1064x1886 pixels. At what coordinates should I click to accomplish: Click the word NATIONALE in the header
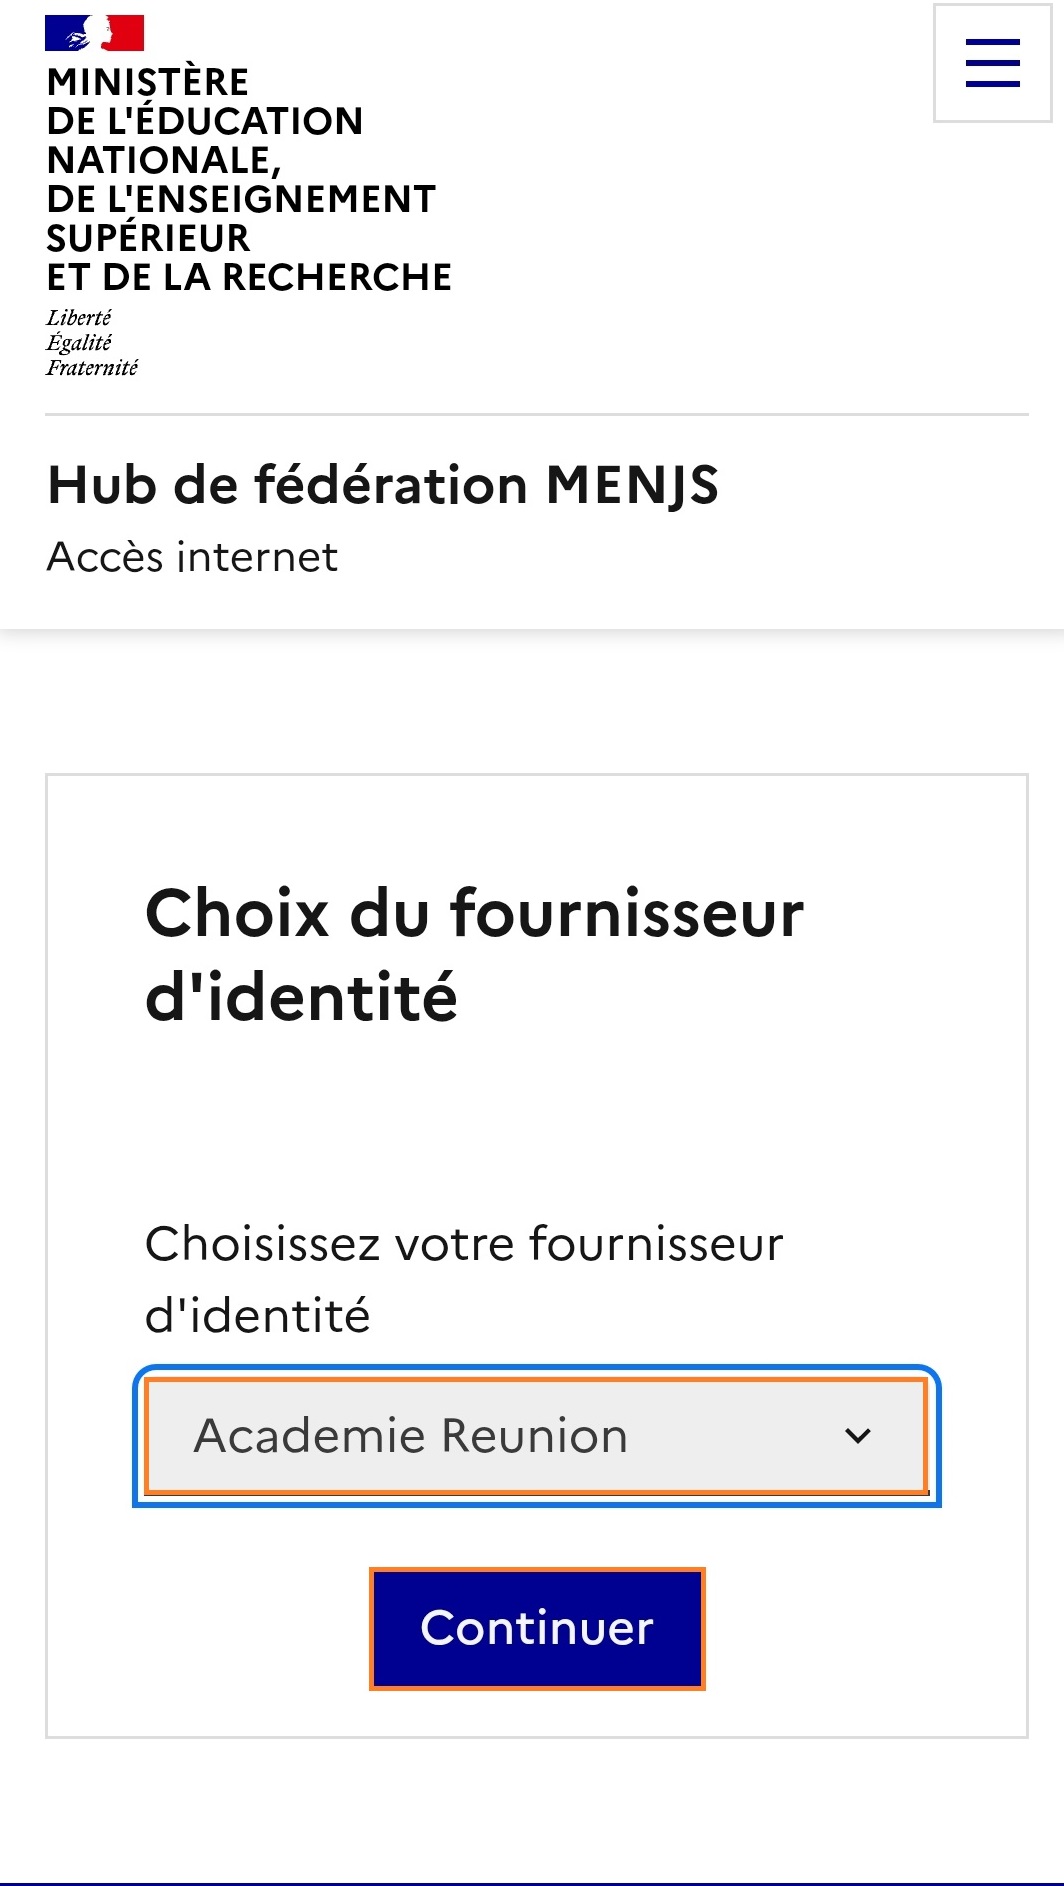tap(160, 160)
